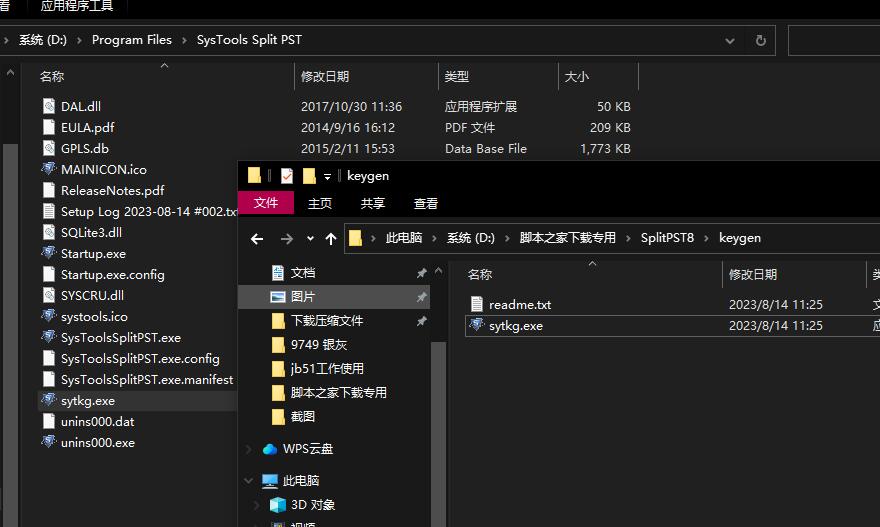Sort by 修改日期 column in keygen window
The image size is (880, 527).
794,274
